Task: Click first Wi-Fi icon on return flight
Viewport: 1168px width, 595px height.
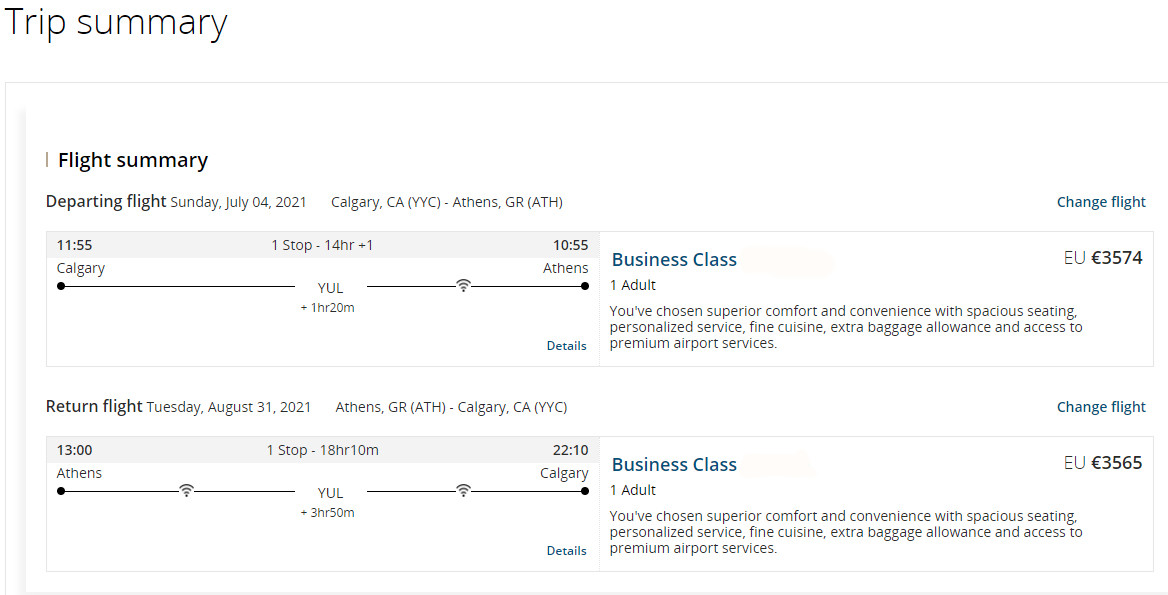Action: (186, 490)
